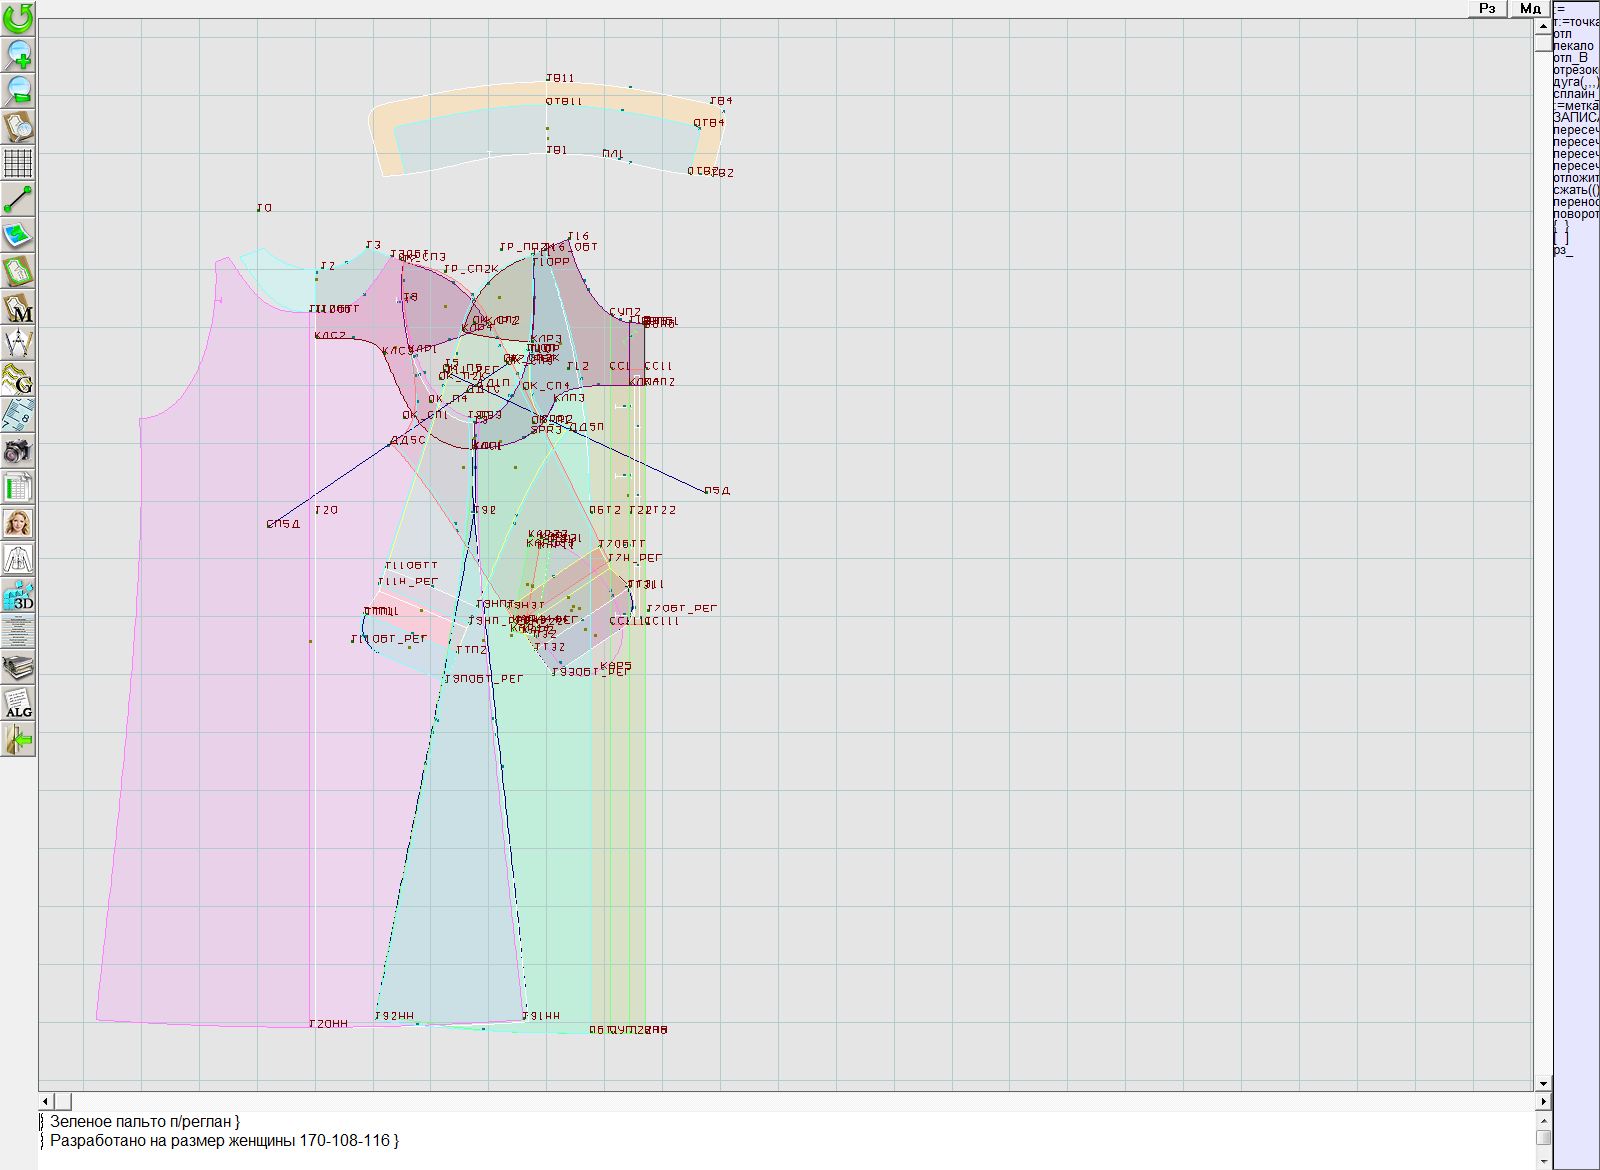Click the pink back pattern piece
The width and height of the screenshot is (1600, 1170).
click(220, 700)
